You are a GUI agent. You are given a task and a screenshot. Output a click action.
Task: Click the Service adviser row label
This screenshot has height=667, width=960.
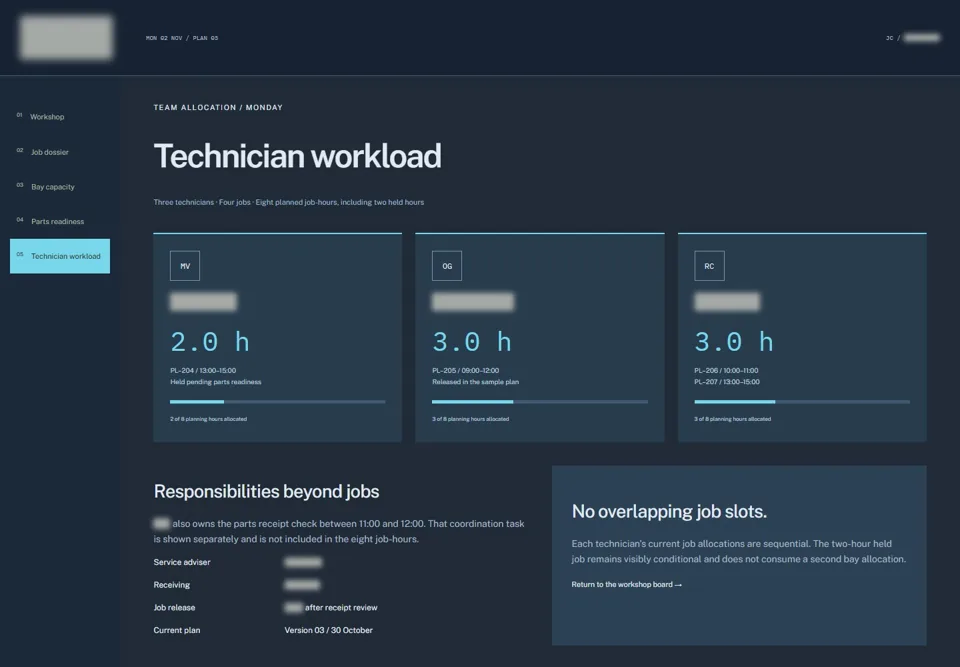[x=182, y=562]
